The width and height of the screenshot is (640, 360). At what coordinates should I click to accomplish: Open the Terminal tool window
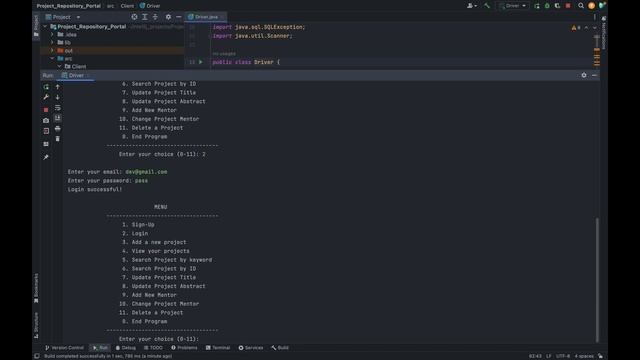point(218,348)
